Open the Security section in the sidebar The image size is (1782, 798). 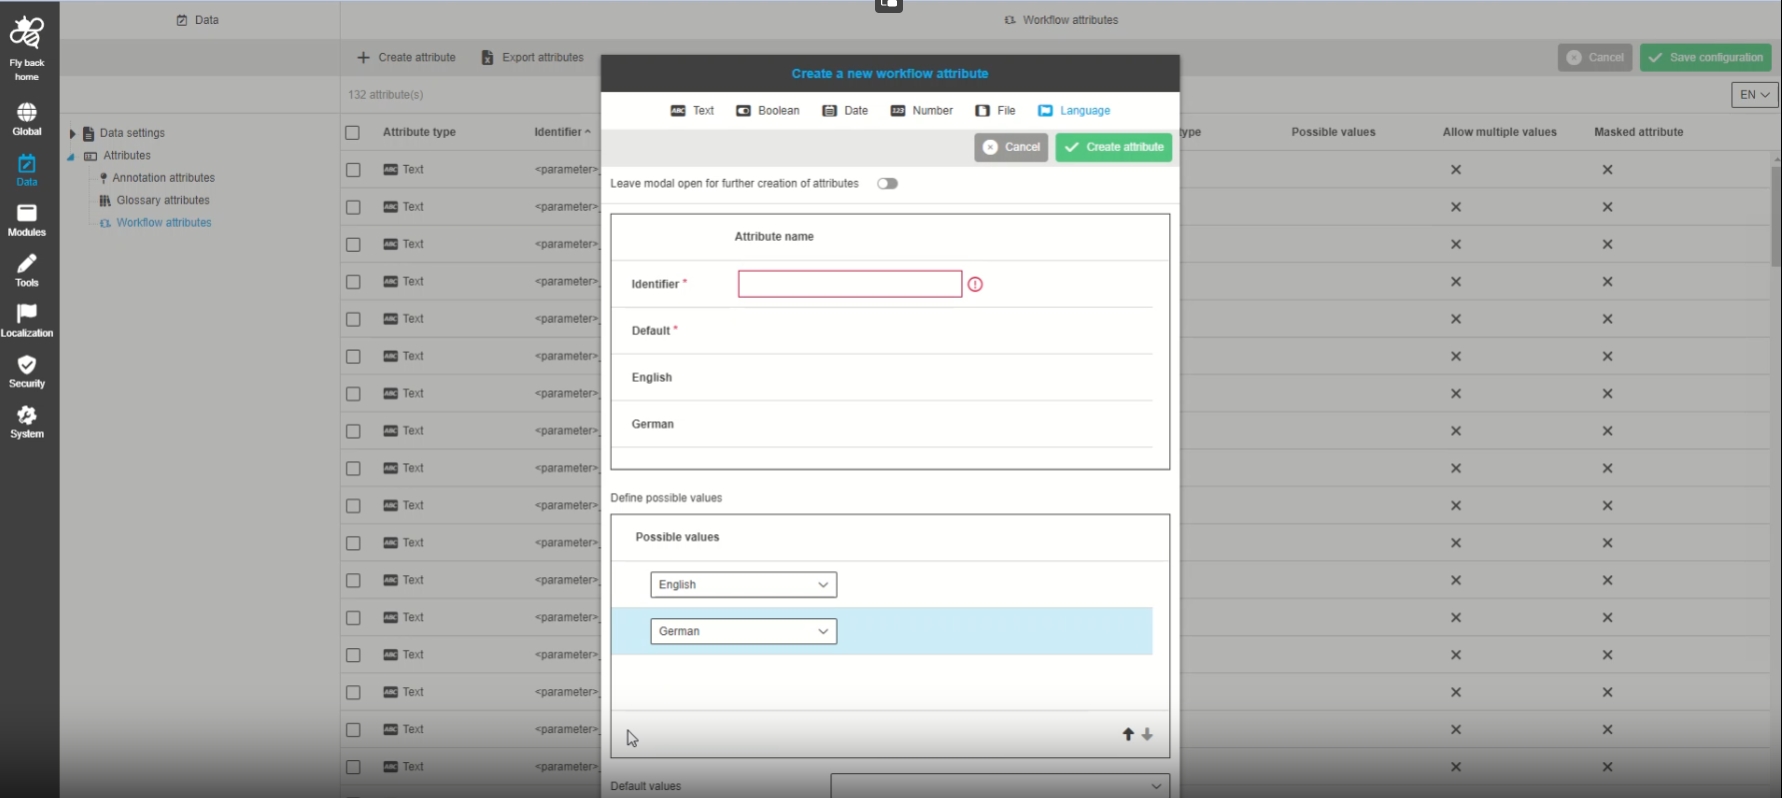pyautogui.click(x=27, y=371)
